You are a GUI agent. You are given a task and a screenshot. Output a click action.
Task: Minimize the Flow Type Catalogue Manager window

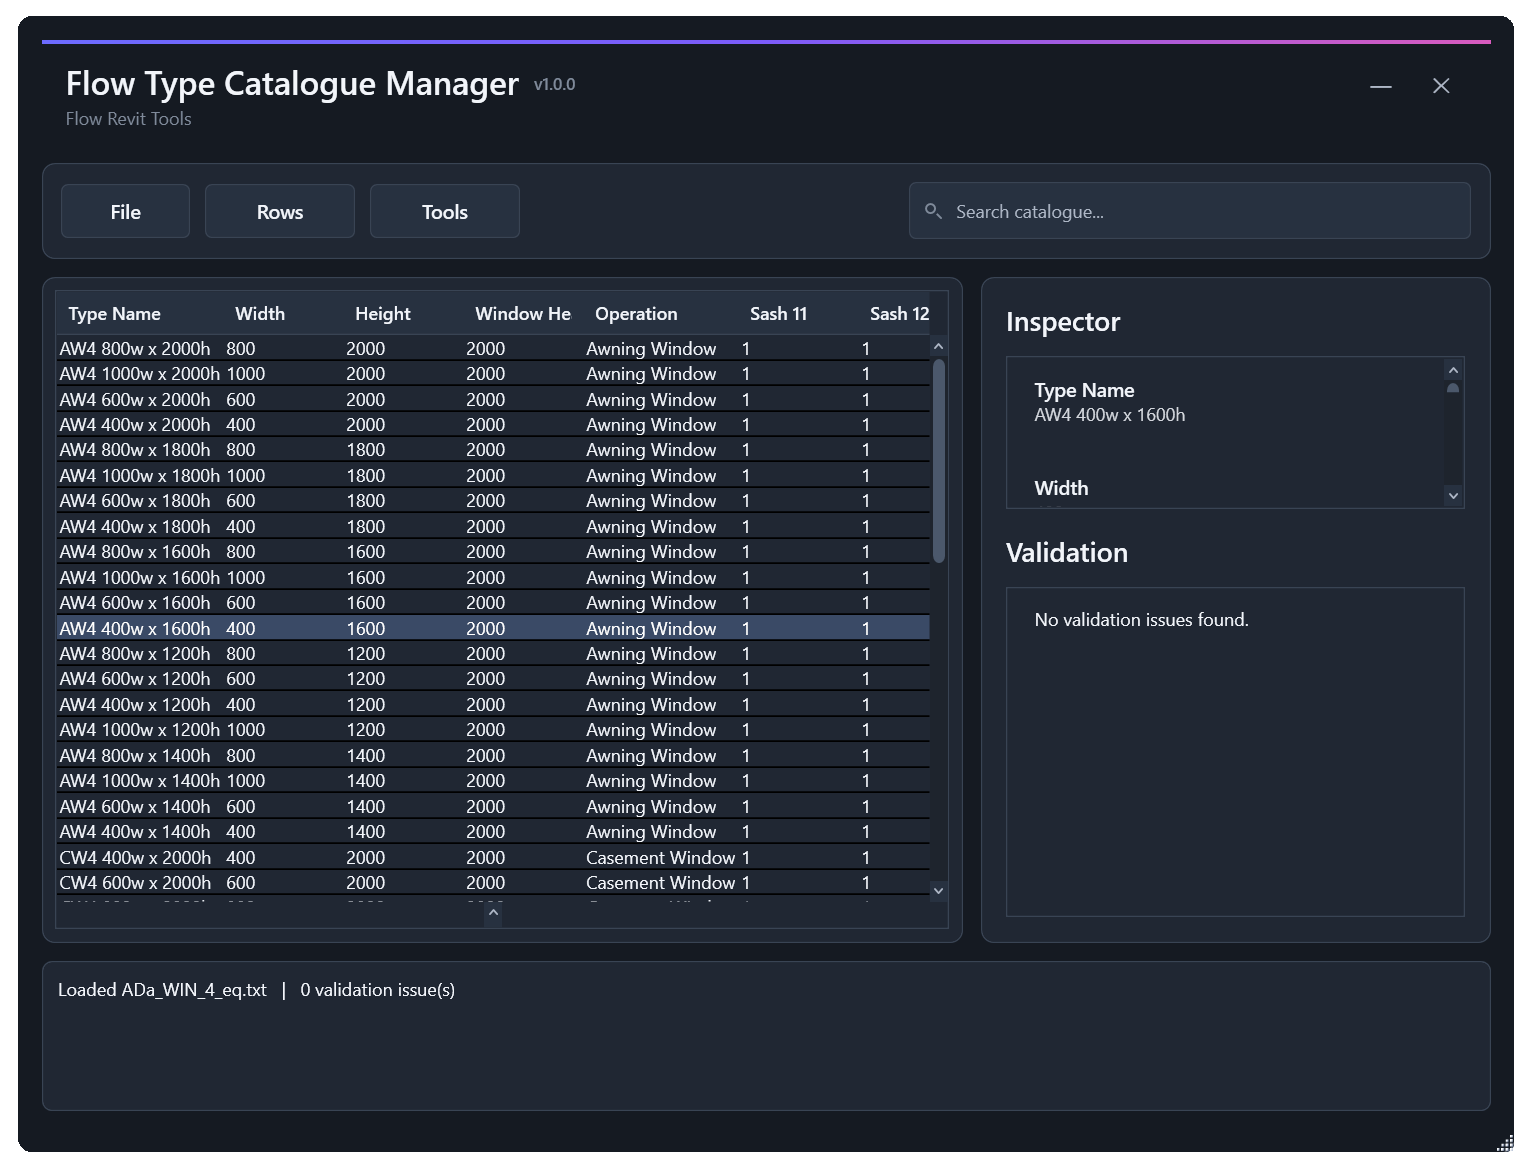pyautogui.click(x=1381, y=86)
